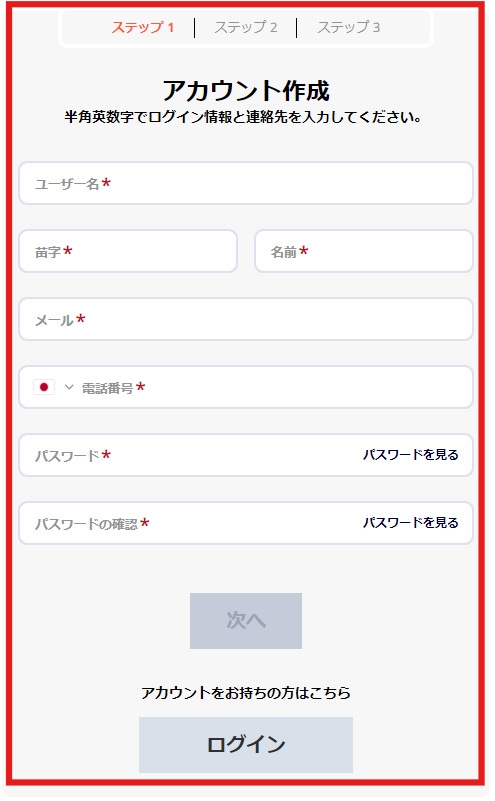Click the アカウントをお持ちの方はこちら text

pyautogui.click(x=246, y=693)
